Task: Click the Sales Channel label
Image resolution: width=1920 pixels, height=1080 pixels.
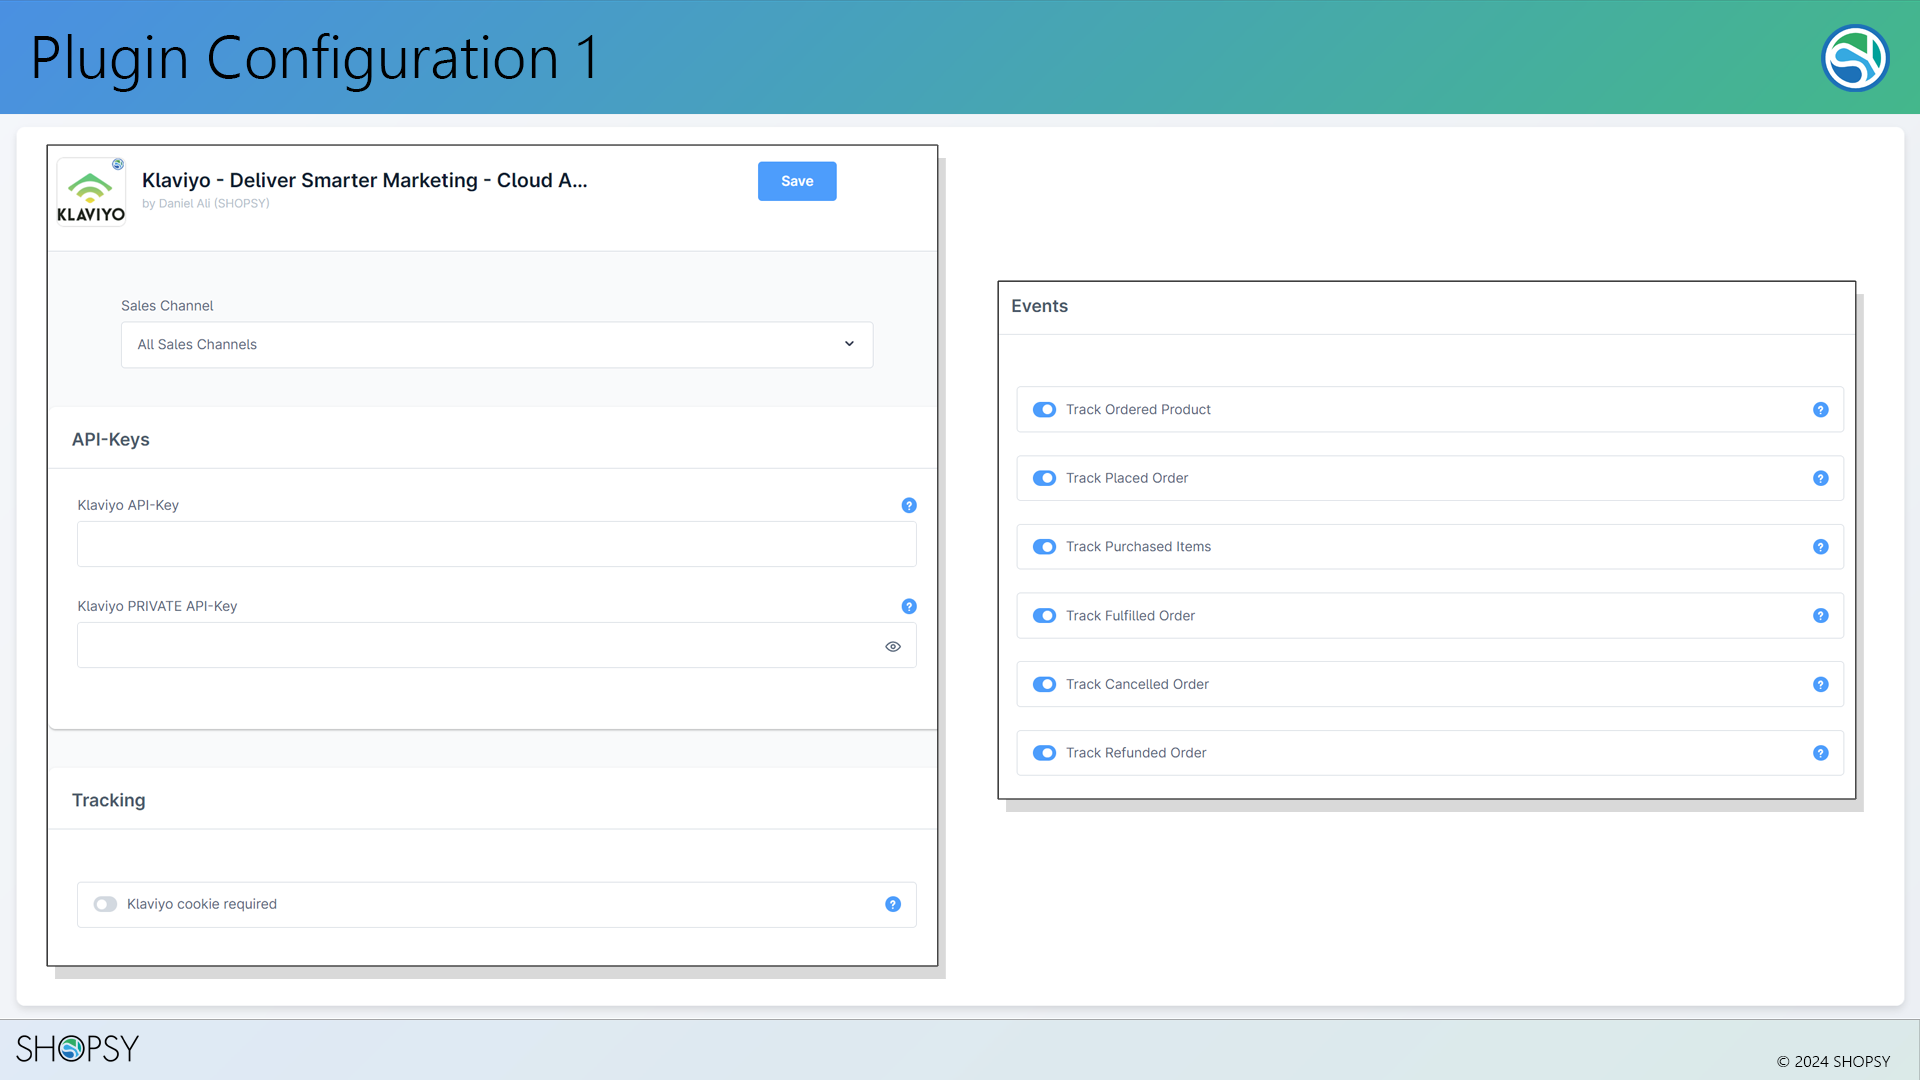Action: 167,306
